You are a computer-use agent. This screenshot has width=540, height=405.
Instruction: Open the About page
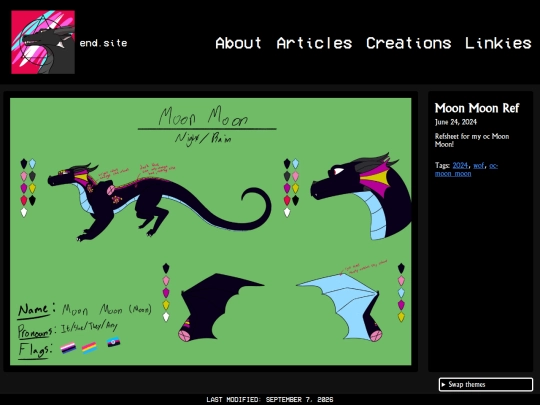[x=238, y=43]
